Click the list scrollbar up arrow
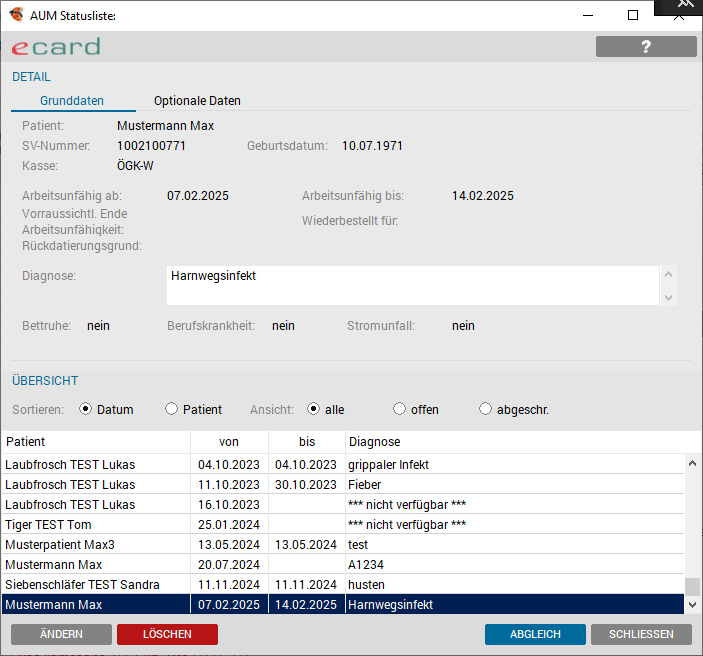The width and height of the screenshot is (703, 656). [692, 463]
